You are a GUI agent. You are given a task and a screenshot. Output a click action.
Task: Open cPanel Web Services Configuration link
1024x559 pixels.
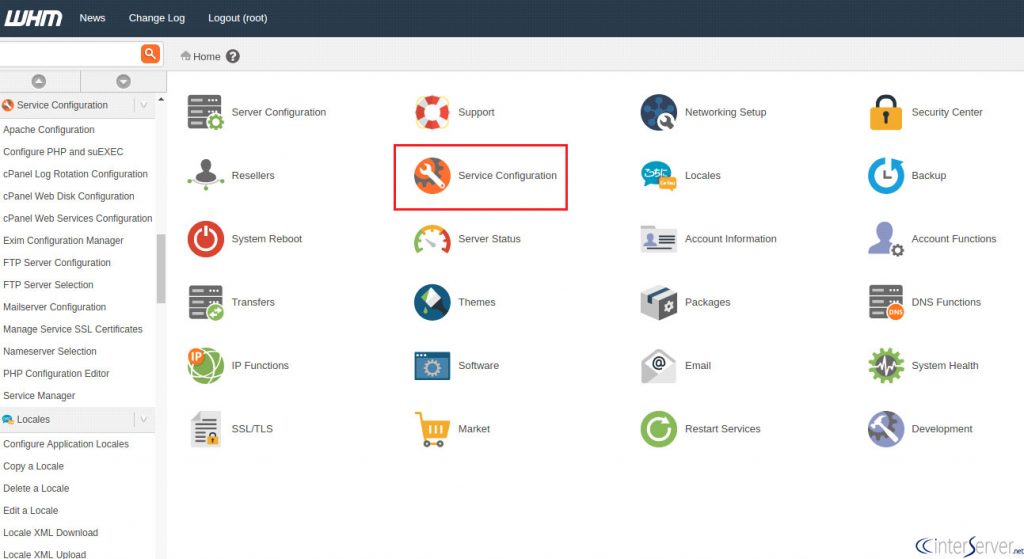tap(78, 218)
